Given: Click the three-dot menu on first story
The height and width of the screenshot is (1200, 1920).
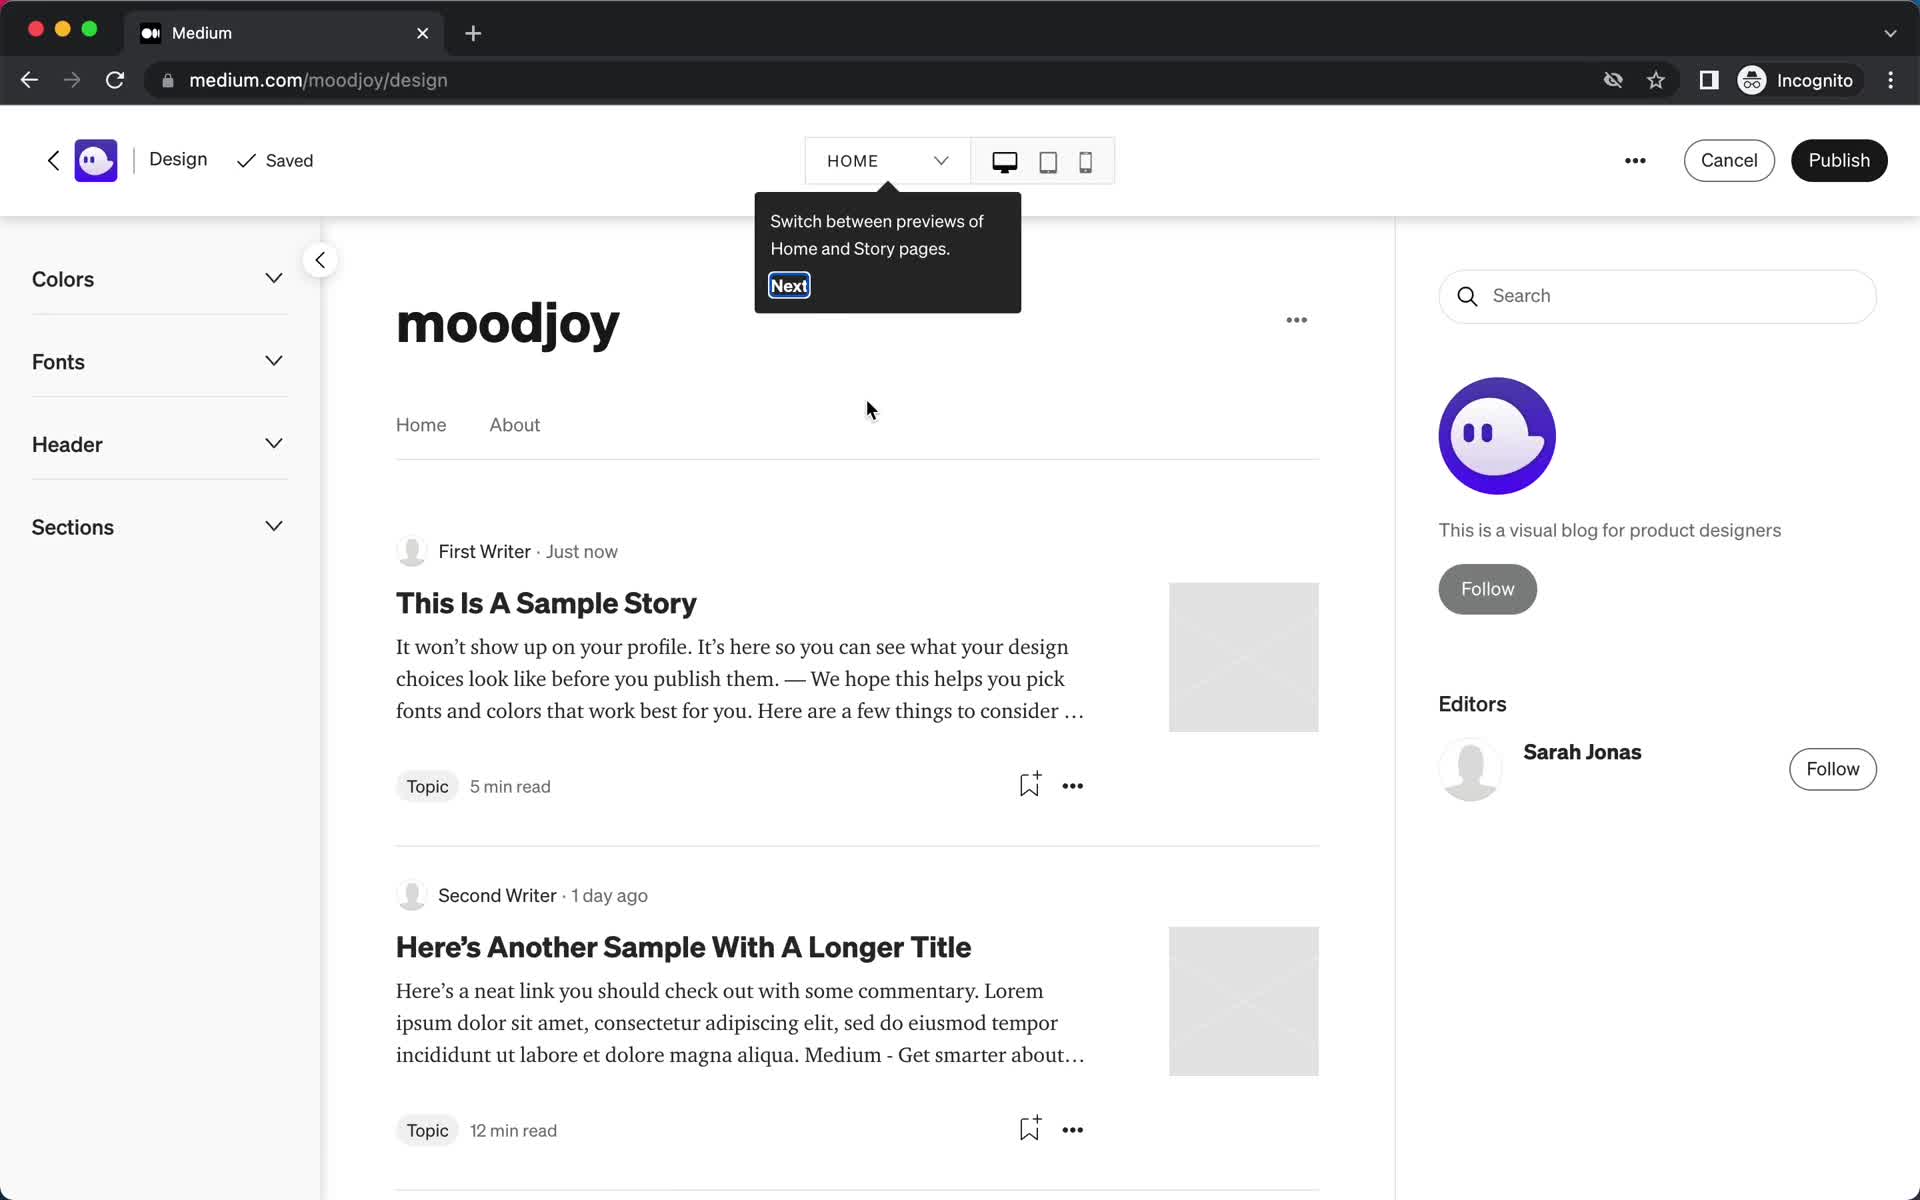Looking at the screenshot, I should pos(1073,785).
